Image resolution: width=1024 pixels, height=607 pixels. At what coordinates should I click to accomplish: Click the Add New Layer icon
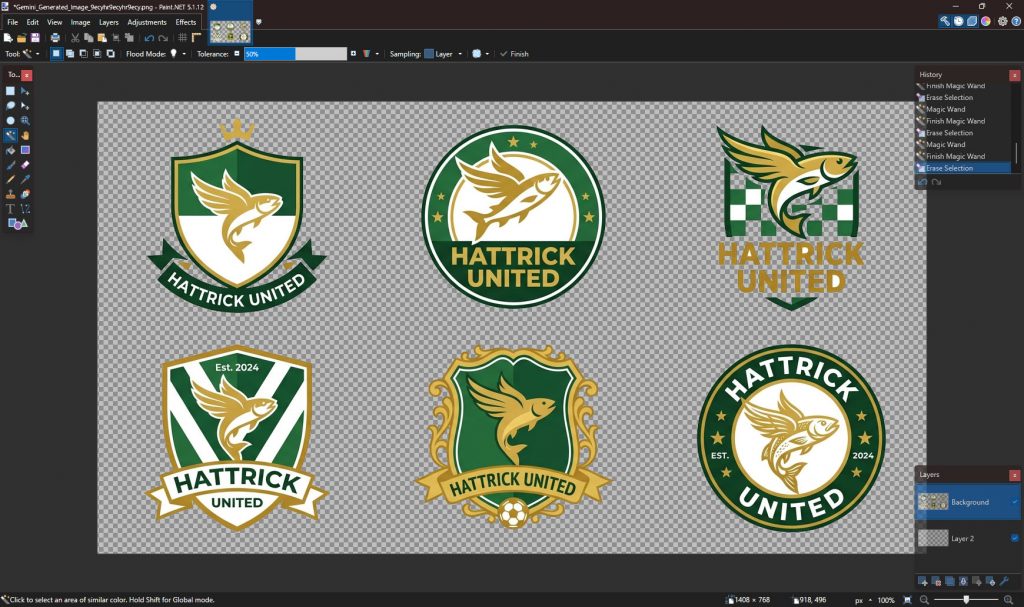(923, 581)
